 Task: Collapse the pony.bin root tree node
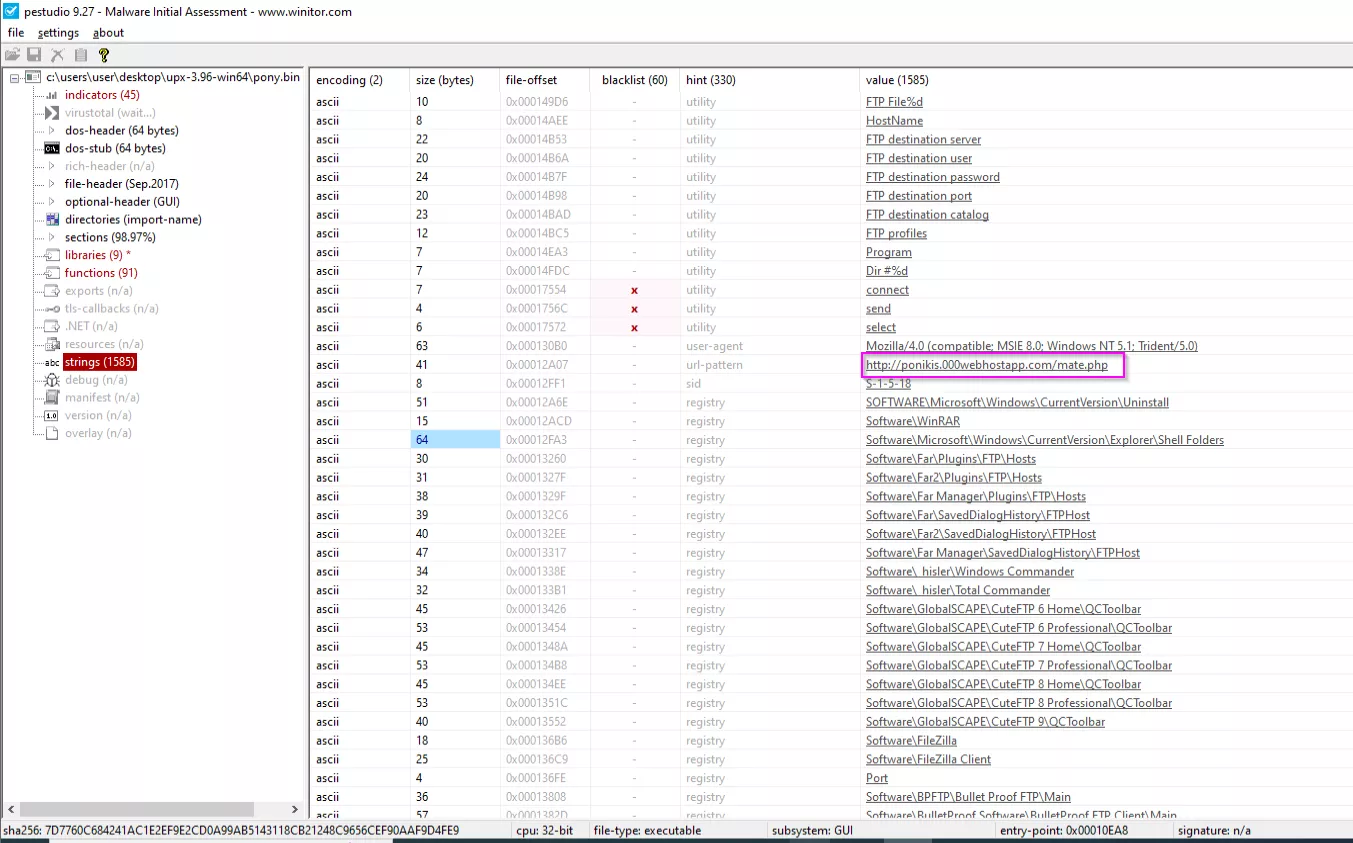tap(15, 77)
